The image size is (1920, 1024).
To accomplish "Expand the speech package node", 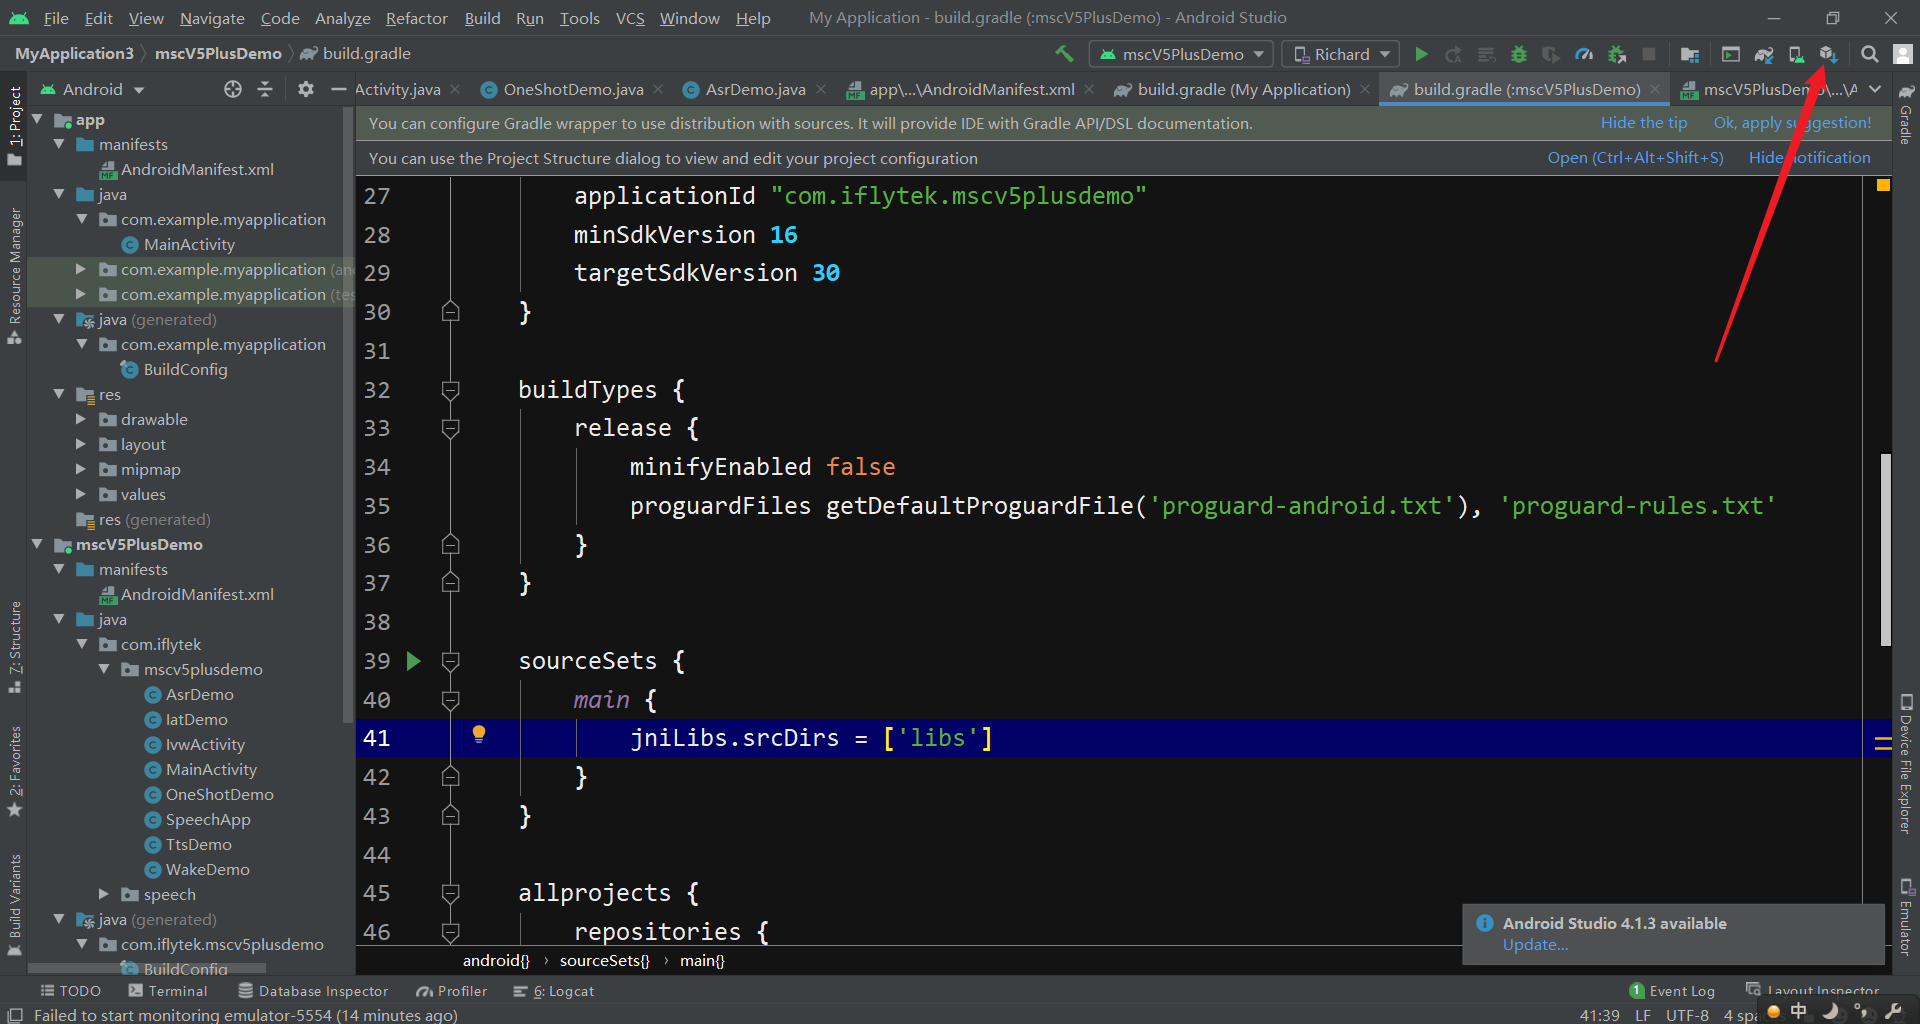I will 103,894.
